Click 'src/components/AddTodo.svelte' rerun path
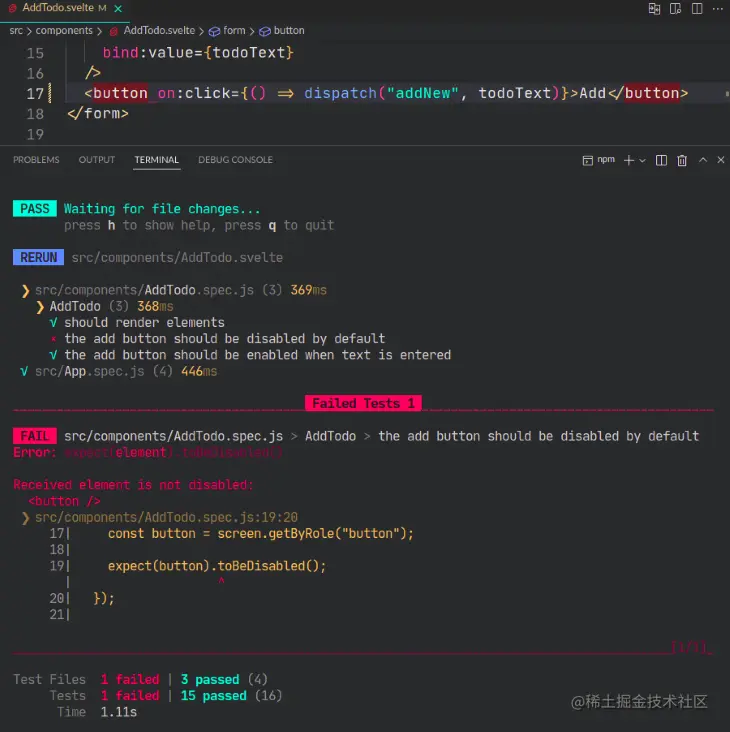730x732 pixels. (x=177, y=258)
